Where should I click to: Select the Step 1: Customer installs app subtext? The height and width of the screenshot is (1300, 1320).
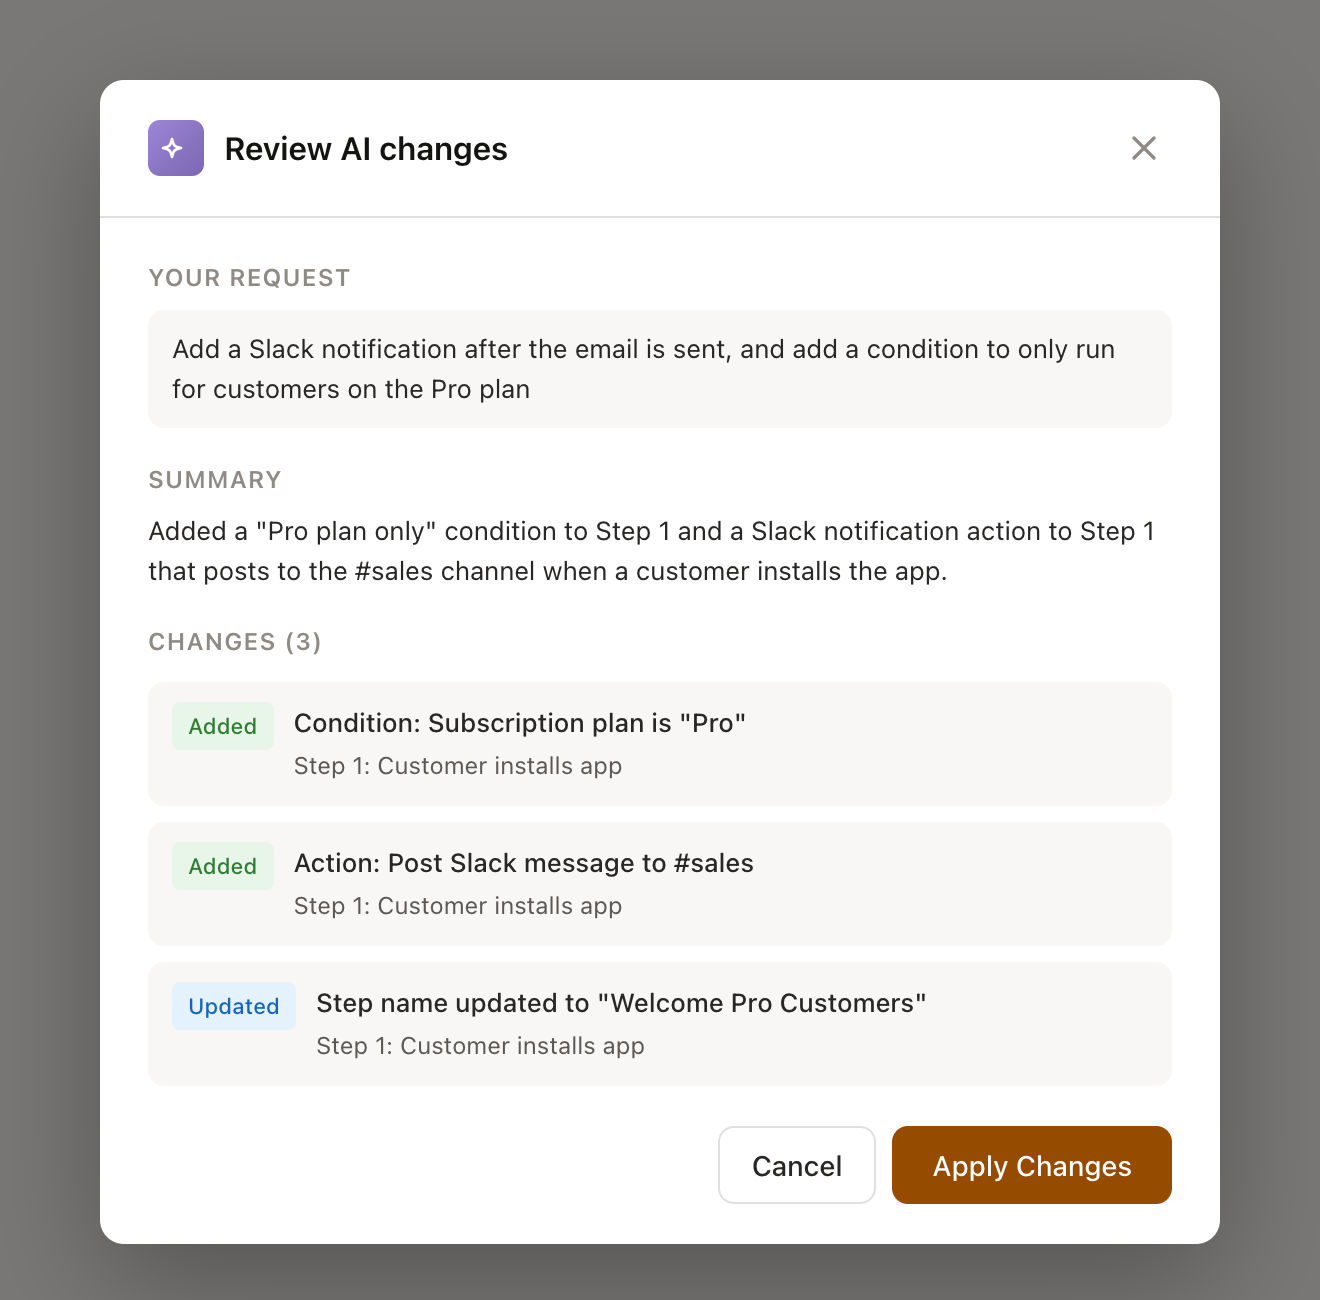[458, 766]
